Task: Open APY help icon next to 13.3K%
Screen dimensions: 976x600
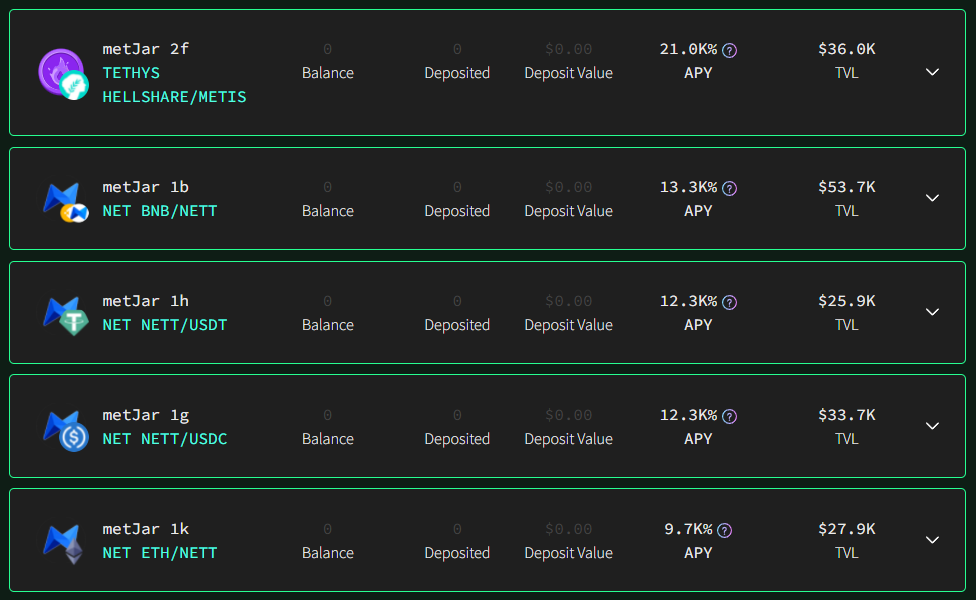Action: pyautogui.click(x=730, y=189)
